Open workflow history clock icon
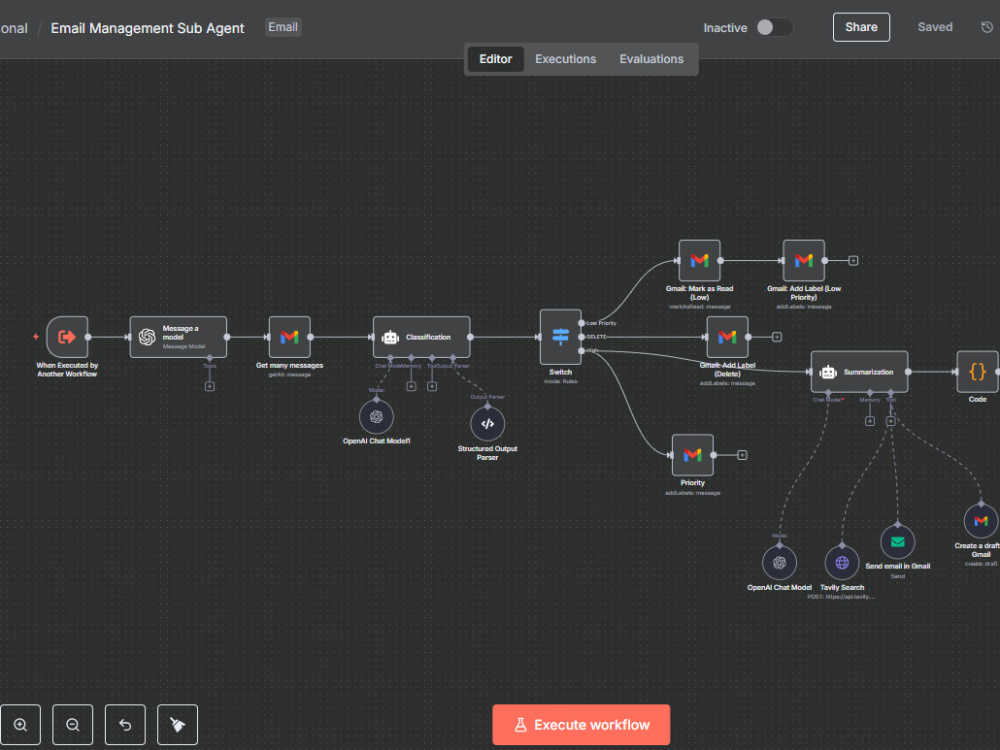The height and width of the screenshot is (750, 1000). click(987, 27)
